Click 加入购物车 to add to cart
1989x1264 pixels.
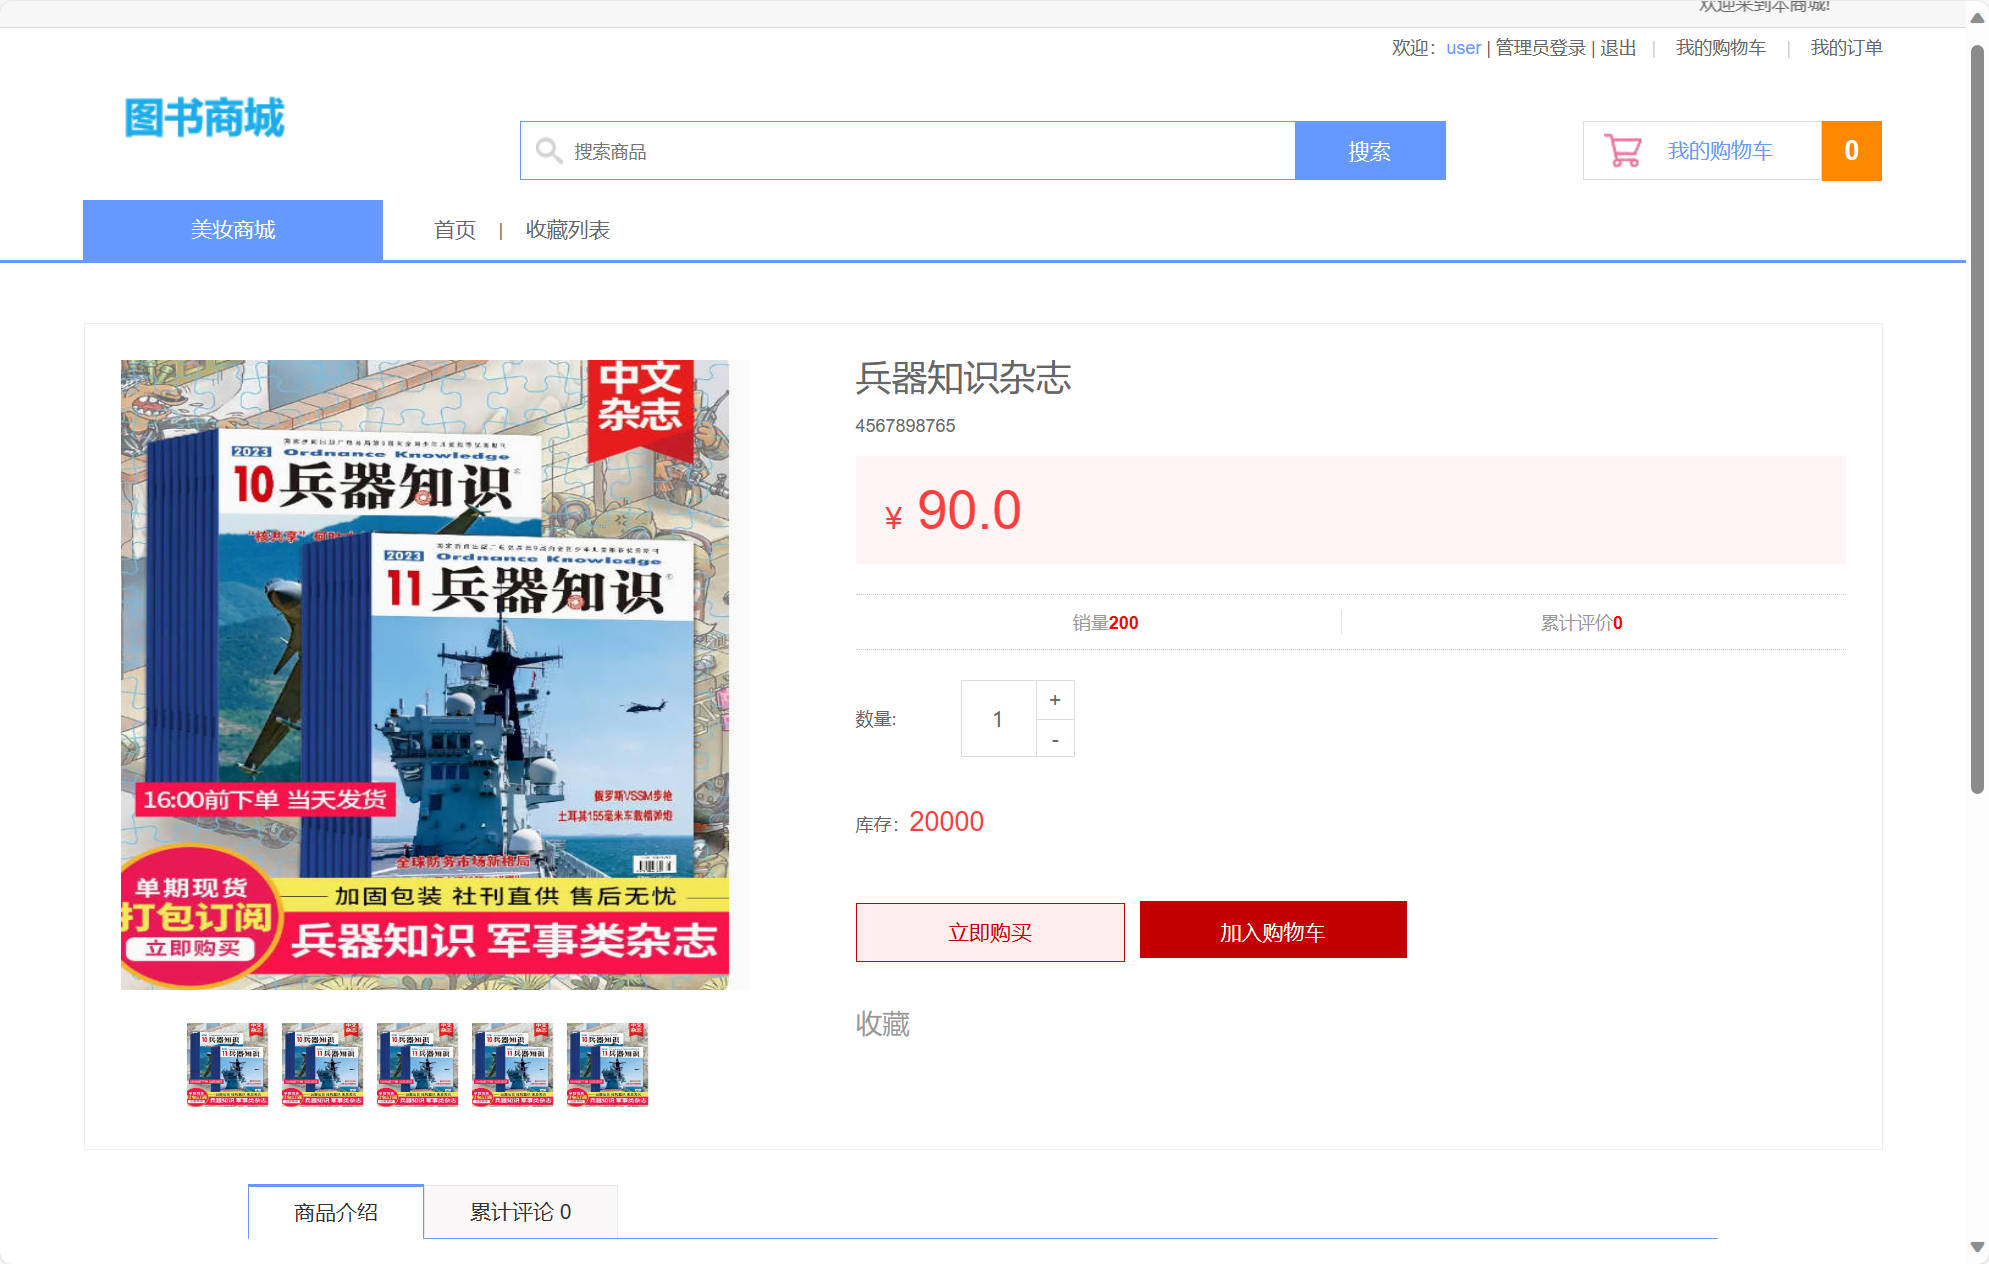click(1272, 930)
